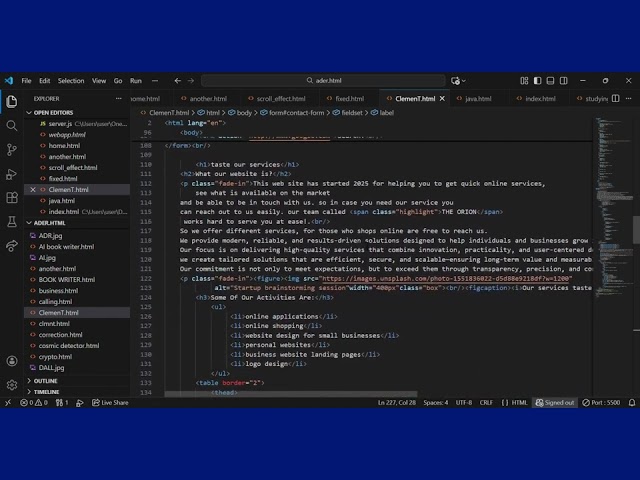Viewport: 640px width, 480px height.
Task: Click the editor horizontal scrollbar
Action: (291, 394)
